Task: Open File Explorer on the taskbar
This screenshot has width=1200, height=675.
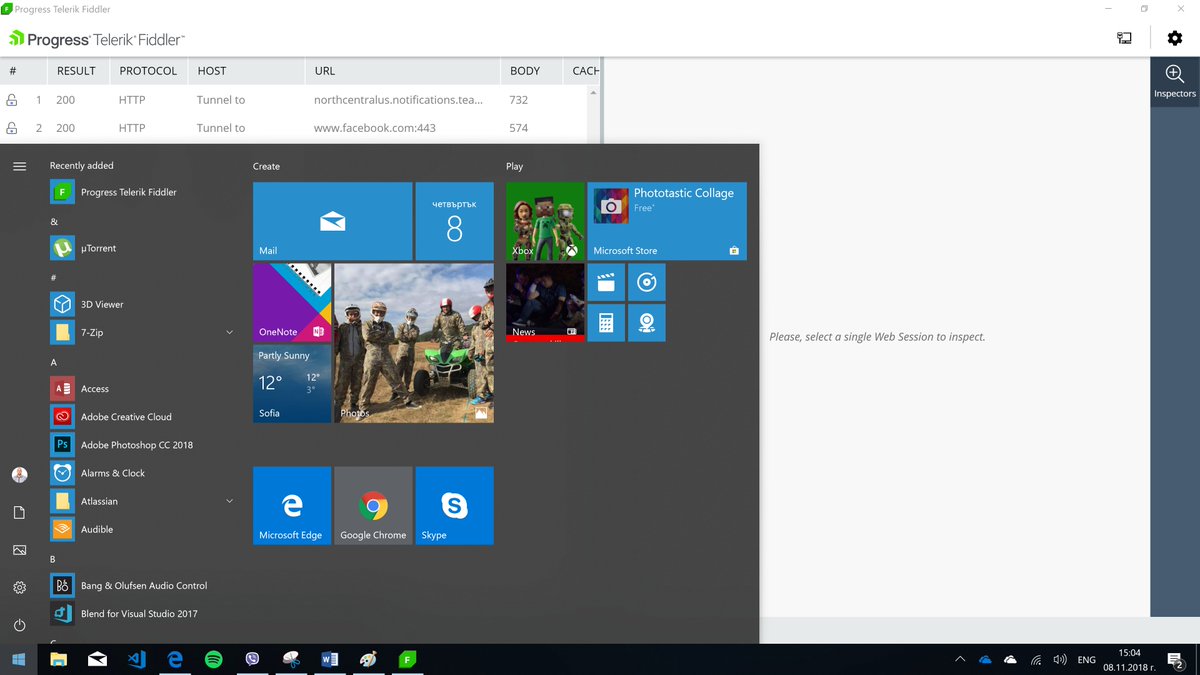Action: pyautogui.click(x=58, y=660)
